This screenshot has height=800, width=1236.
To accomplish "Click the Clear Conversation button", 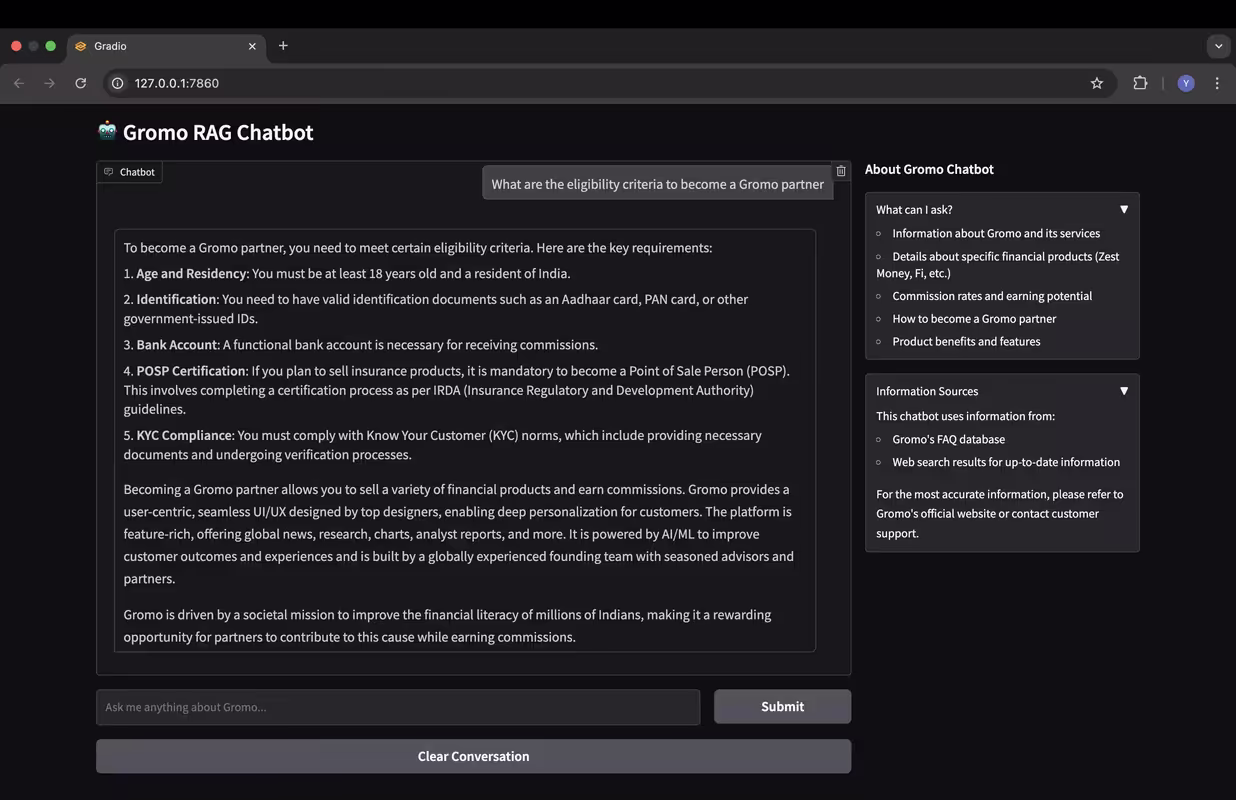I will click(x=473, y=756).
